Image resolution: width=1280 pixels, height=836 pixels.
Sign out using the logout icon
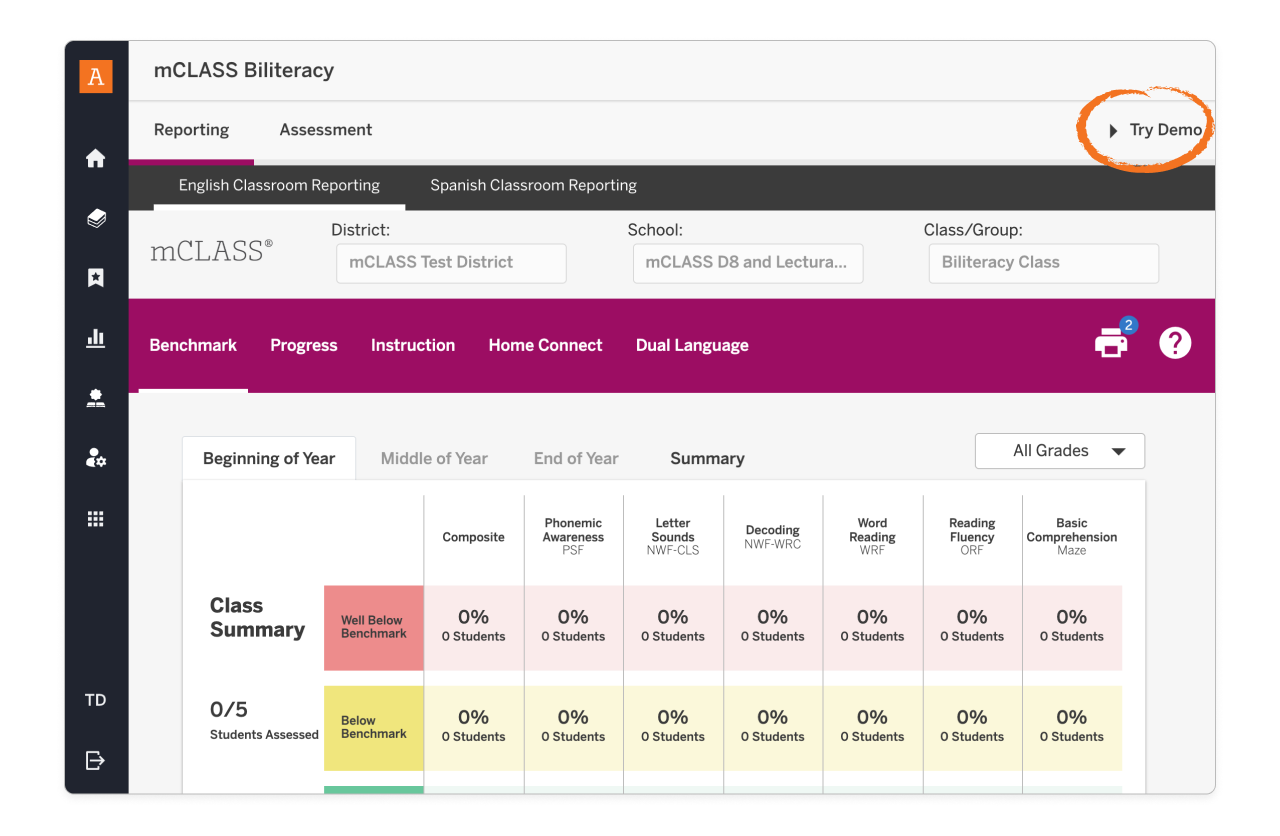point(96,761)
